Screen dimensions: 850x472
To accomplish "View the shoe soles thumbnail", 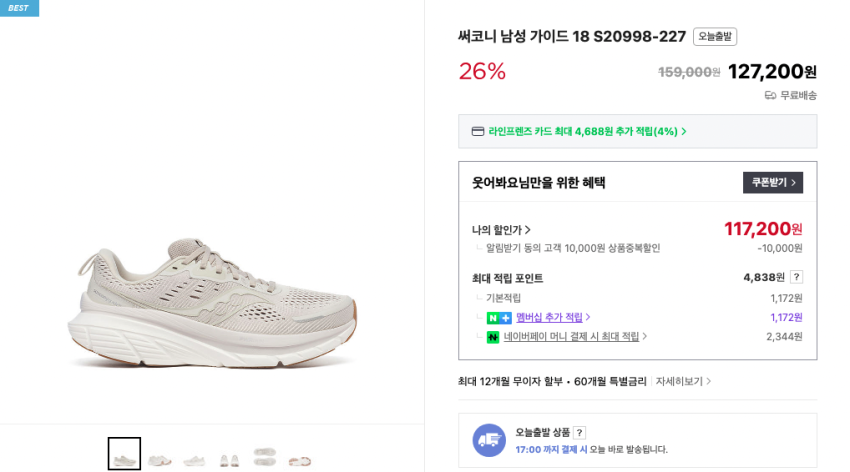I will (265, 455).
